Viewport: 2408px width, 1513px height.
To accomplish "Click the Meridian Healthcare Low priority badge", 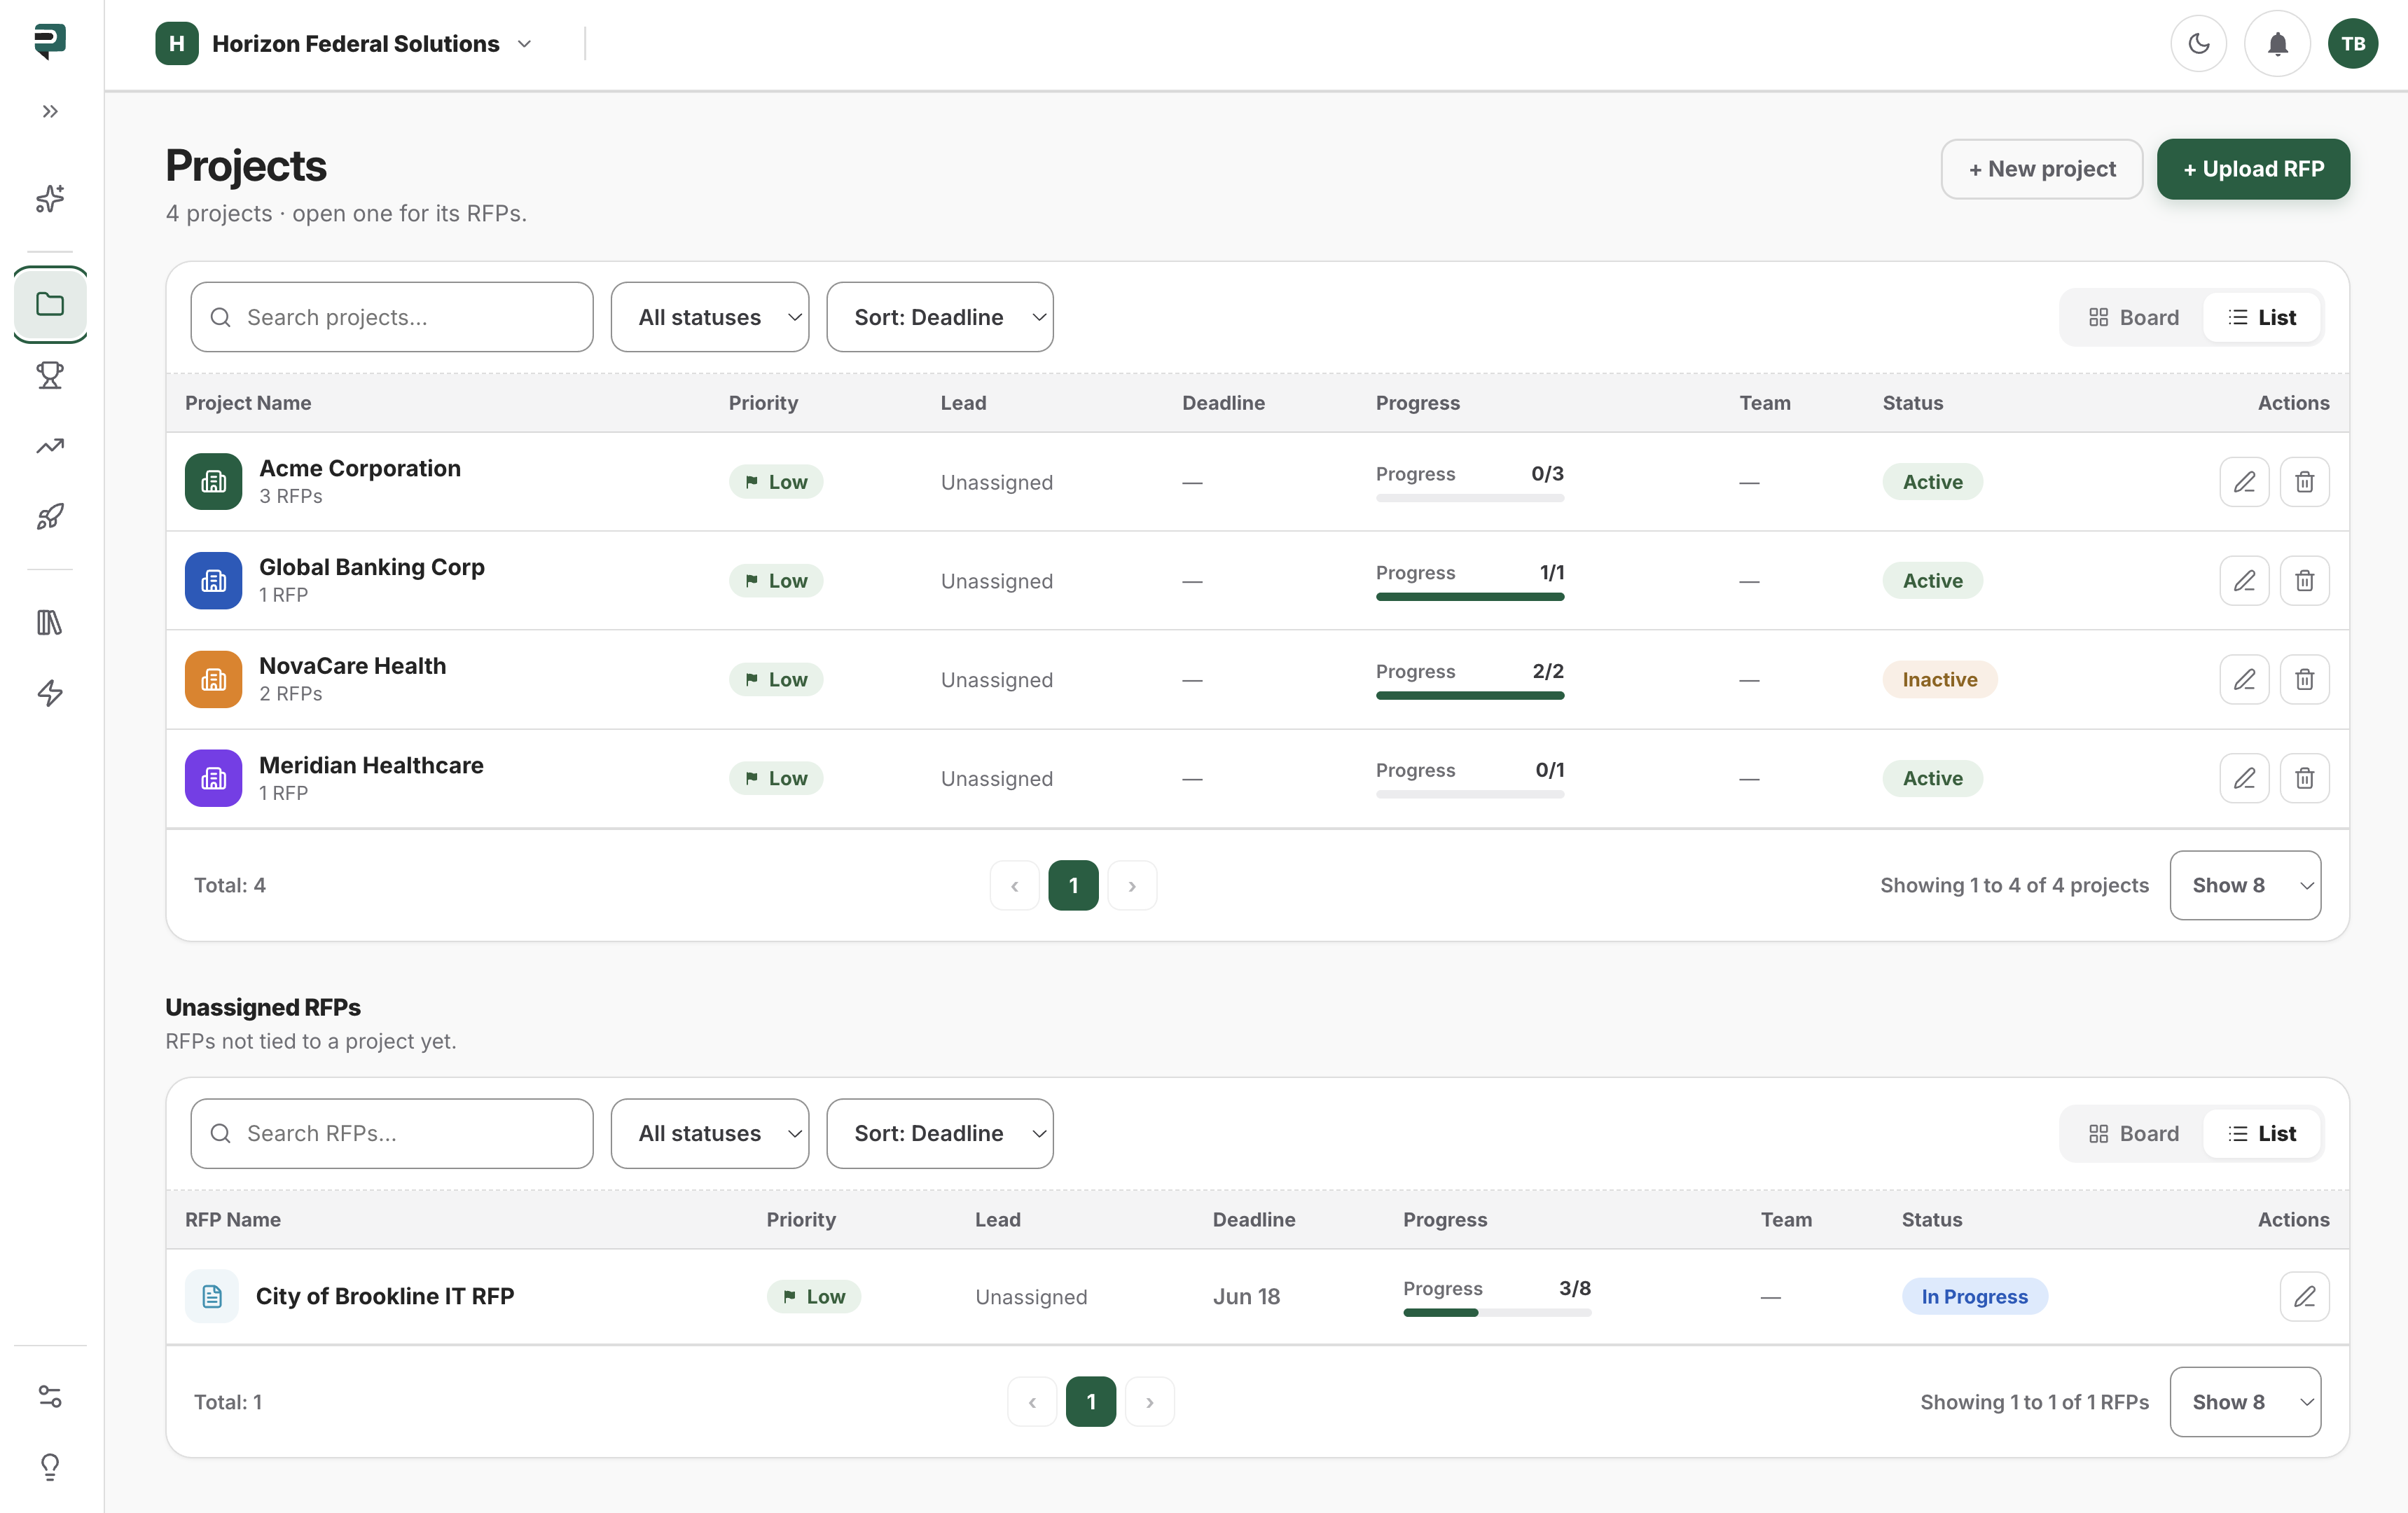I will pos(776,778).
